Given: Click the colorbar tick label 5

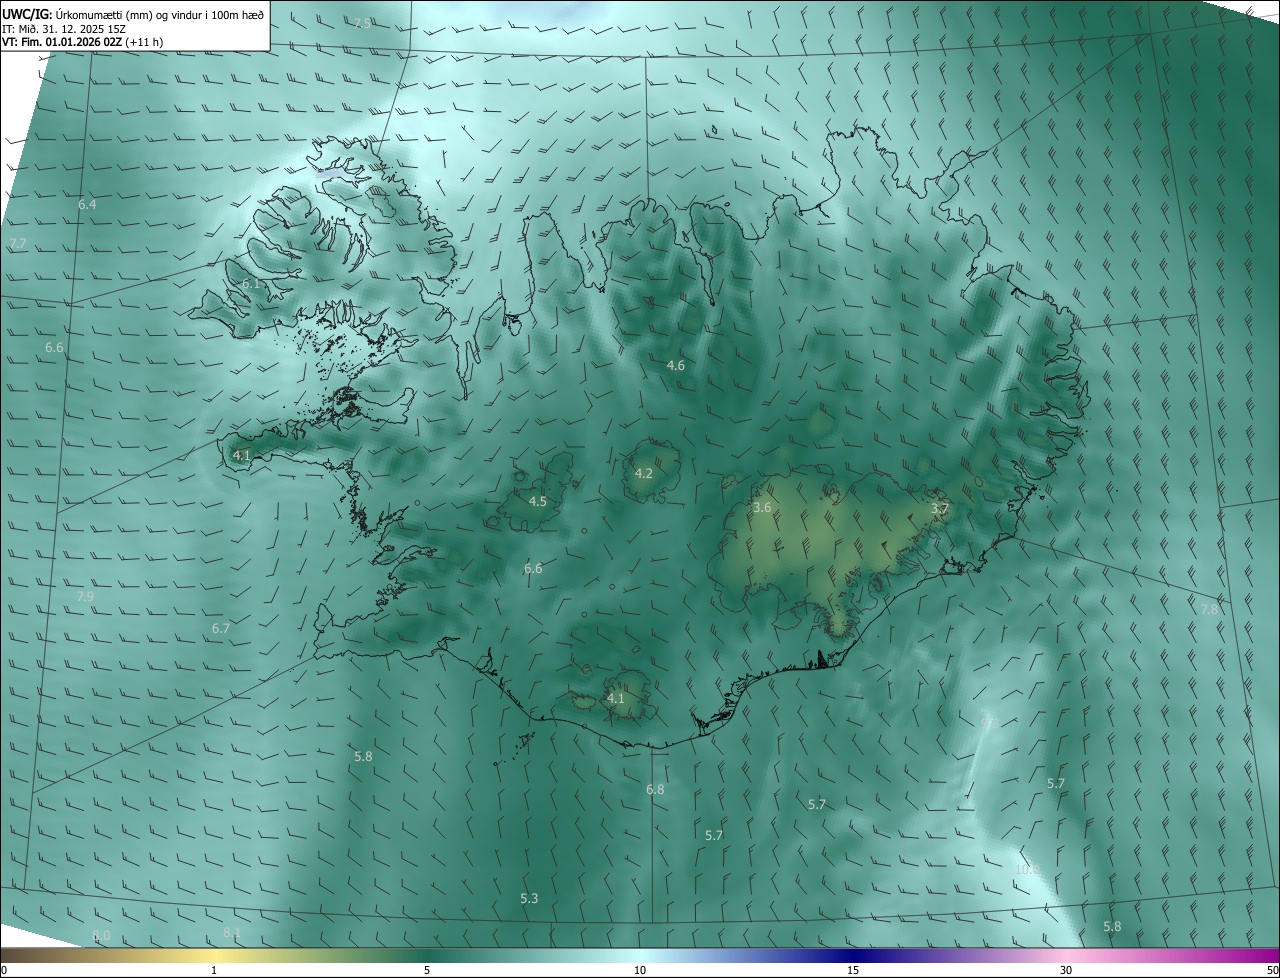Looking at the screenshot, I should [x=427, y=970].
